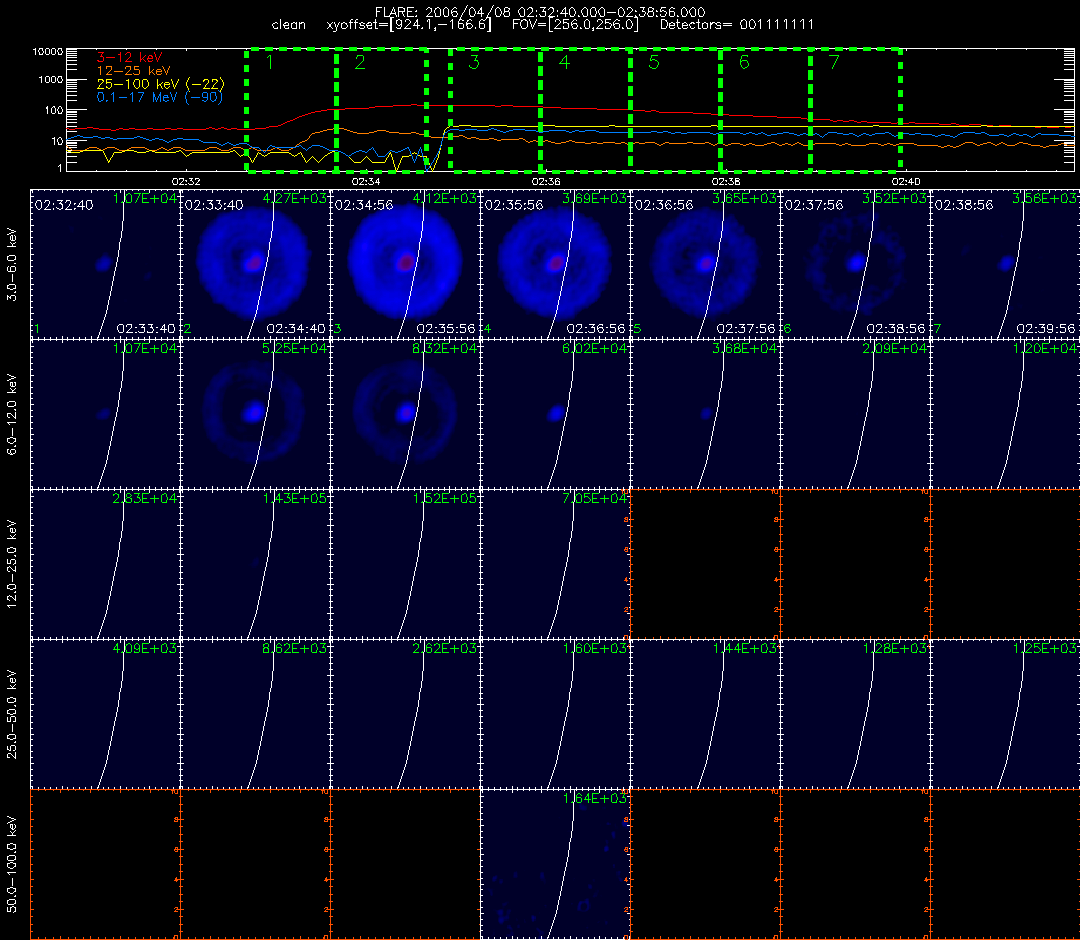This screenshot has height=940, width=1080.
Task: Click the 02:34:40 end time label
Action: 295,329
